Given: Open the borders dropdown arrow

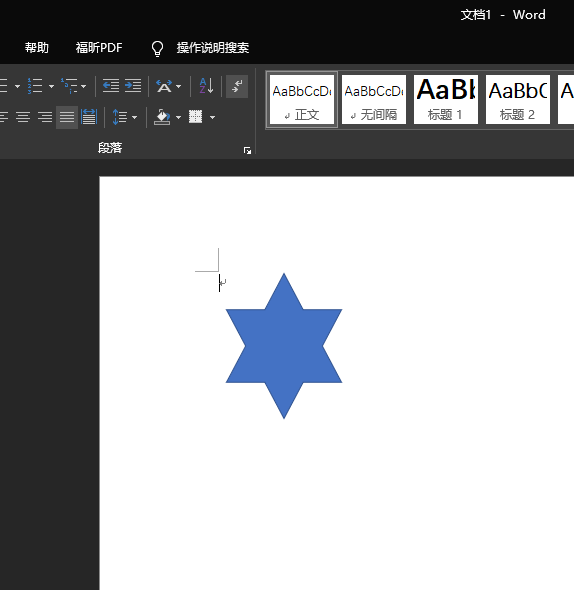Looking at the screenshot, I should click(x=212, y=117).
